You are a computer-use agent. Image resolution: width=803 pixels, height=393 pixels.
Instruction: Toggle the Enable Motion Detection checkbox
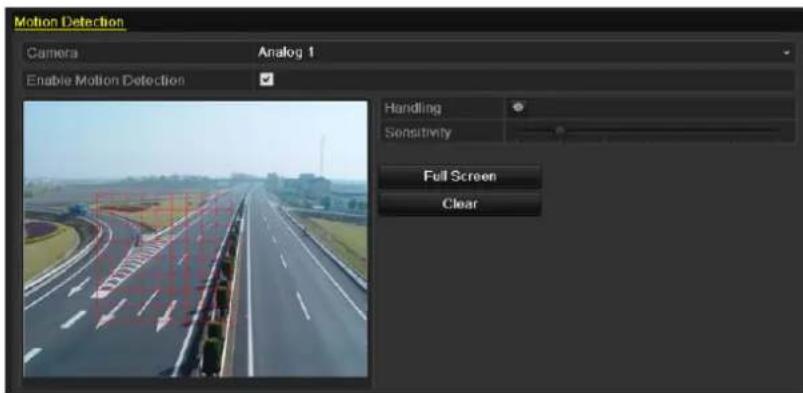tap(267, 79)
